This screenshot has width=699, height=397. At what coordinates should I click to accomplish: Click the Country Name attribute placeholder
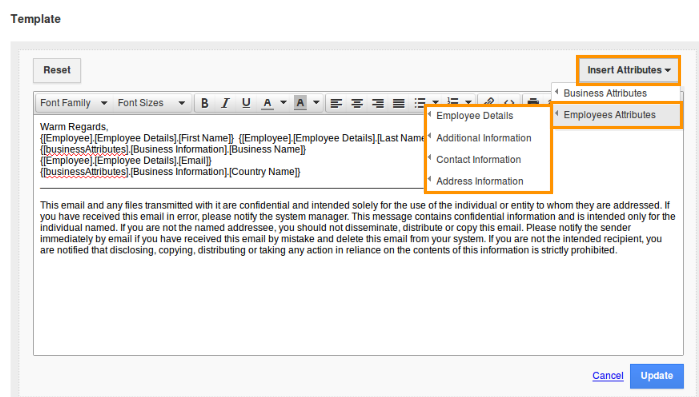tap(170, 172)
